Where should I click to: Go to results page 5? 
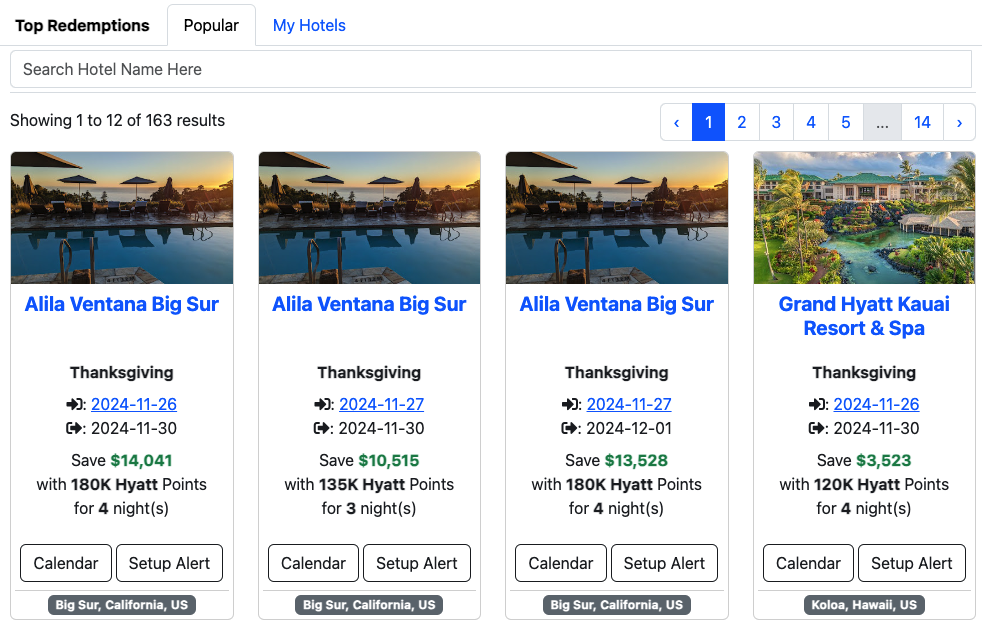point(845,122)
